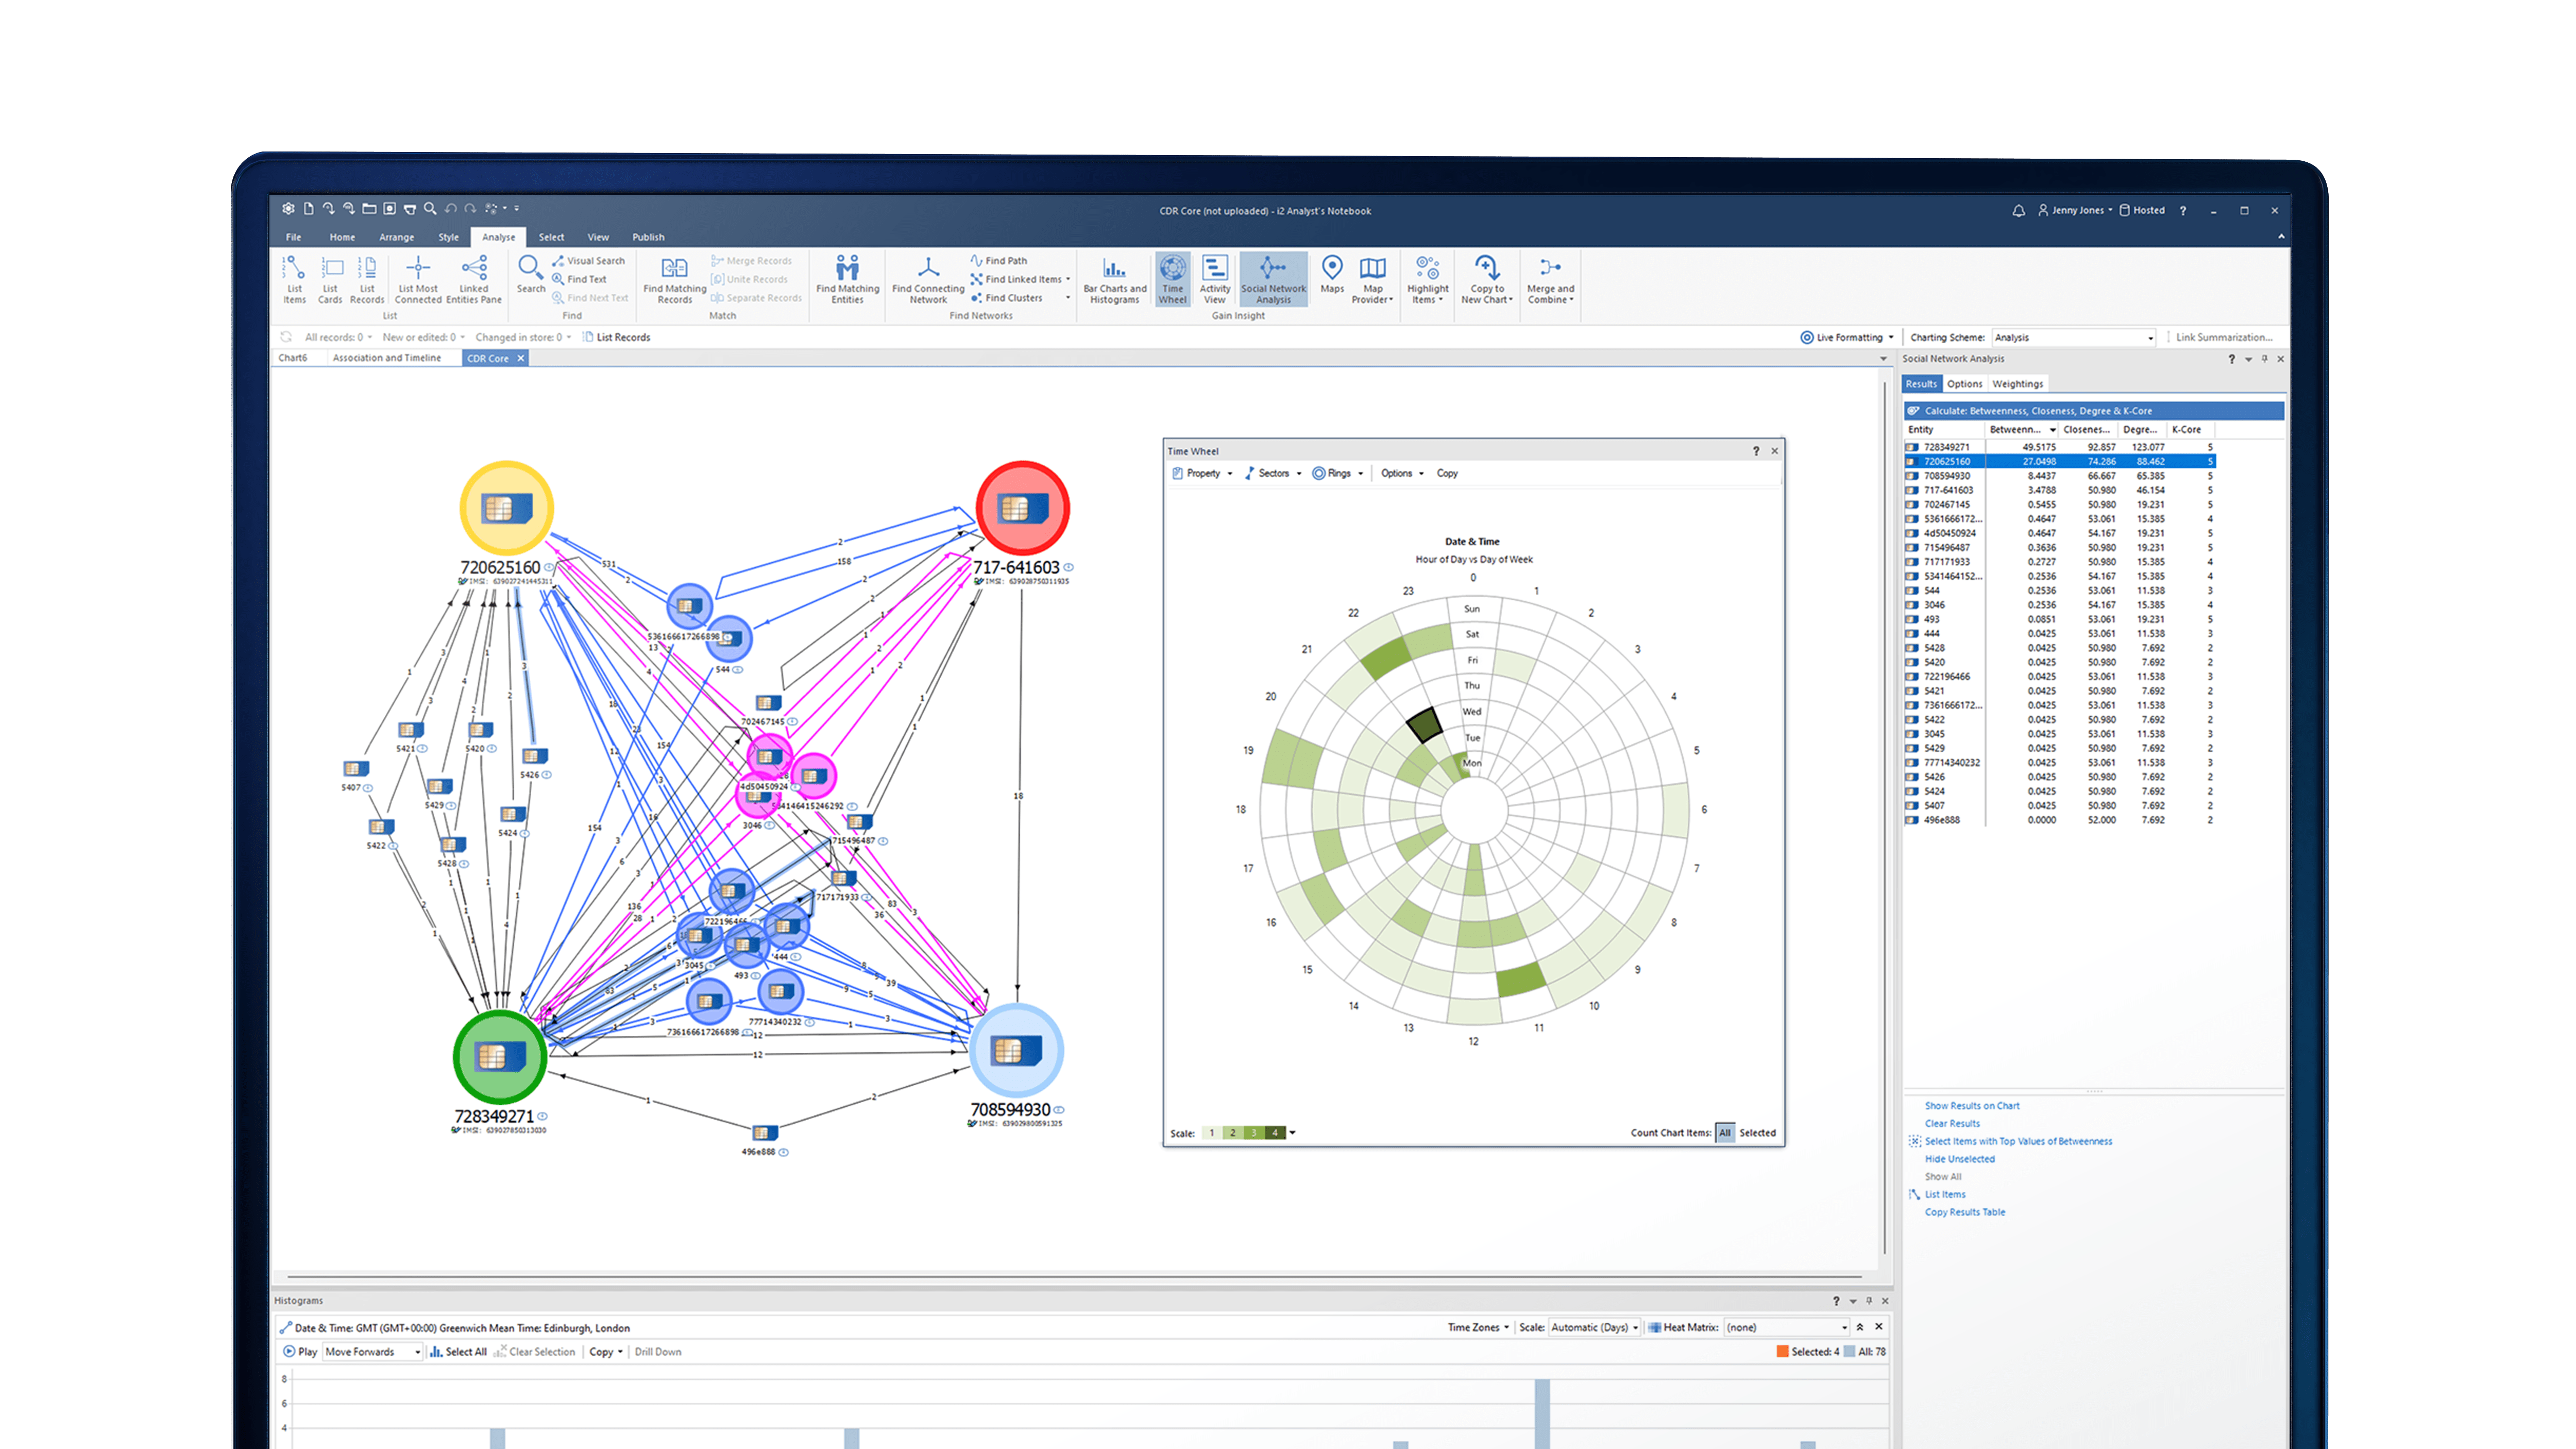The height and width of the screenshot is (1449, 2576).
Task: Toggle Count Chart Items to Selected
Action: pyautogui.click(x=1757, y=1133)
